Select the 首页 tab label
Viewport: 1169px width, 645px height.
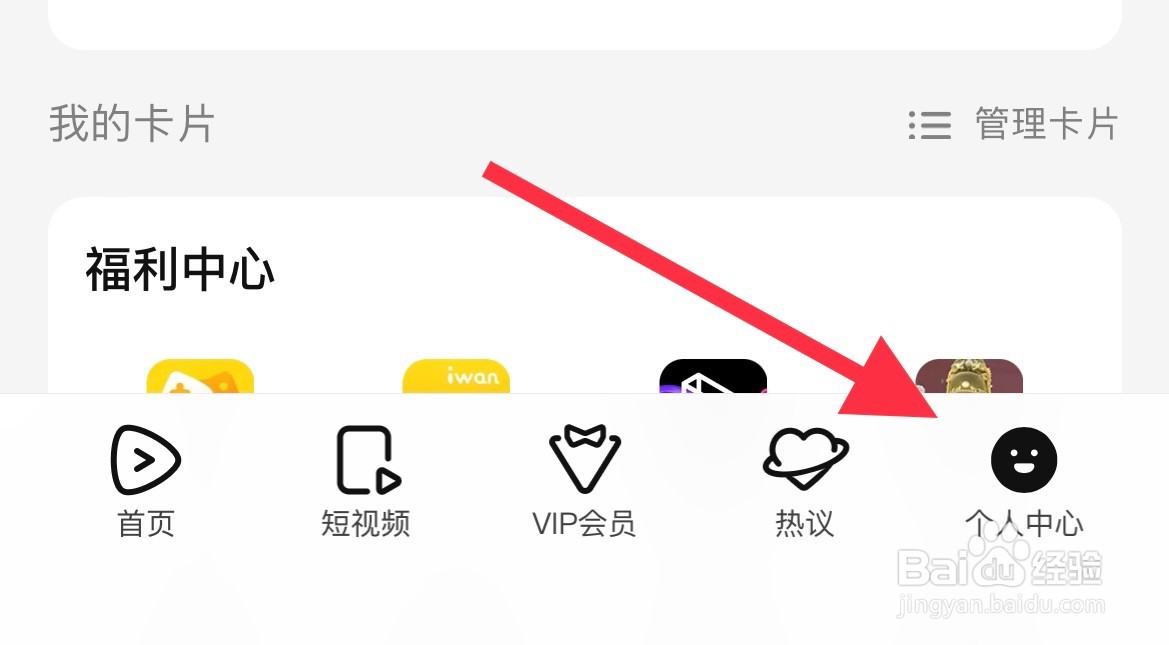tap(146, 523)
